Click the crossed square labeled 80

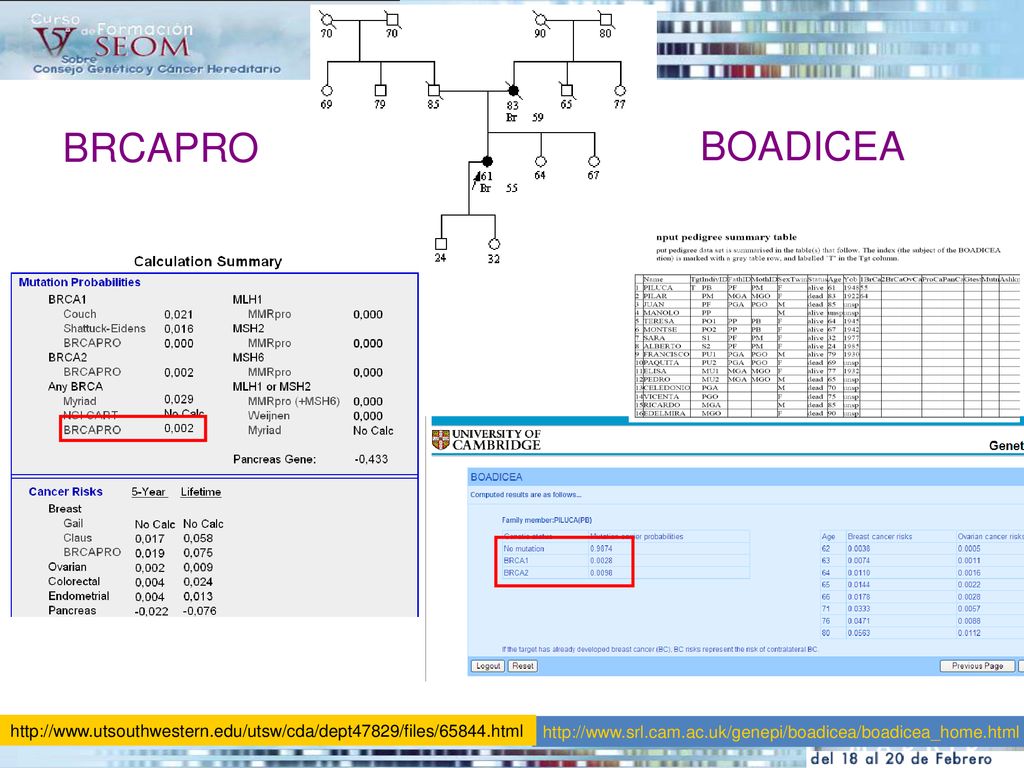[x=606, y=20]
